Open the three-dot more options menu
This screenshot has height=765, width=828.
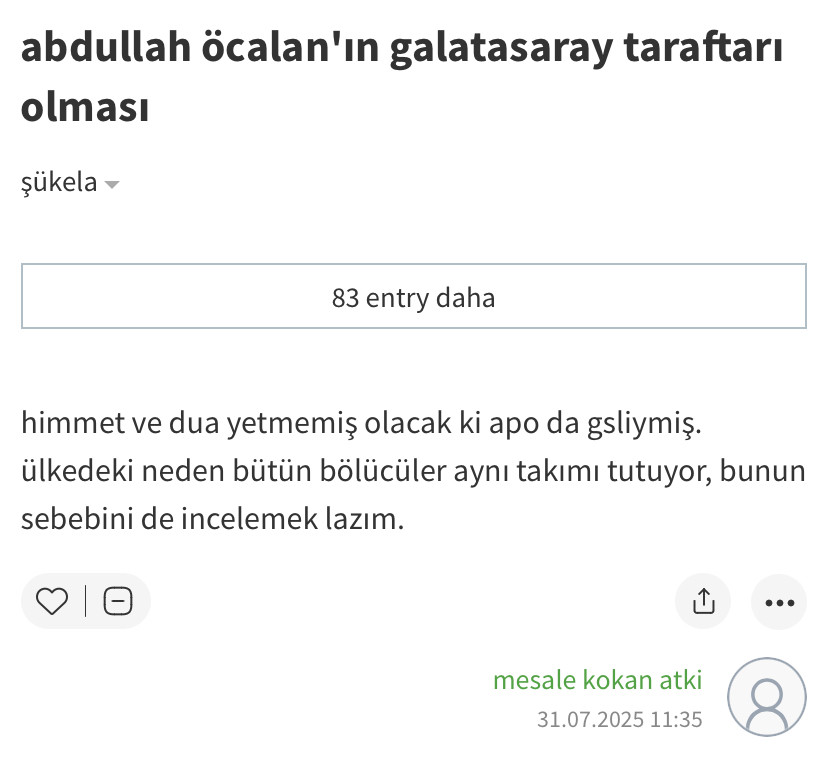click(778, 602)
